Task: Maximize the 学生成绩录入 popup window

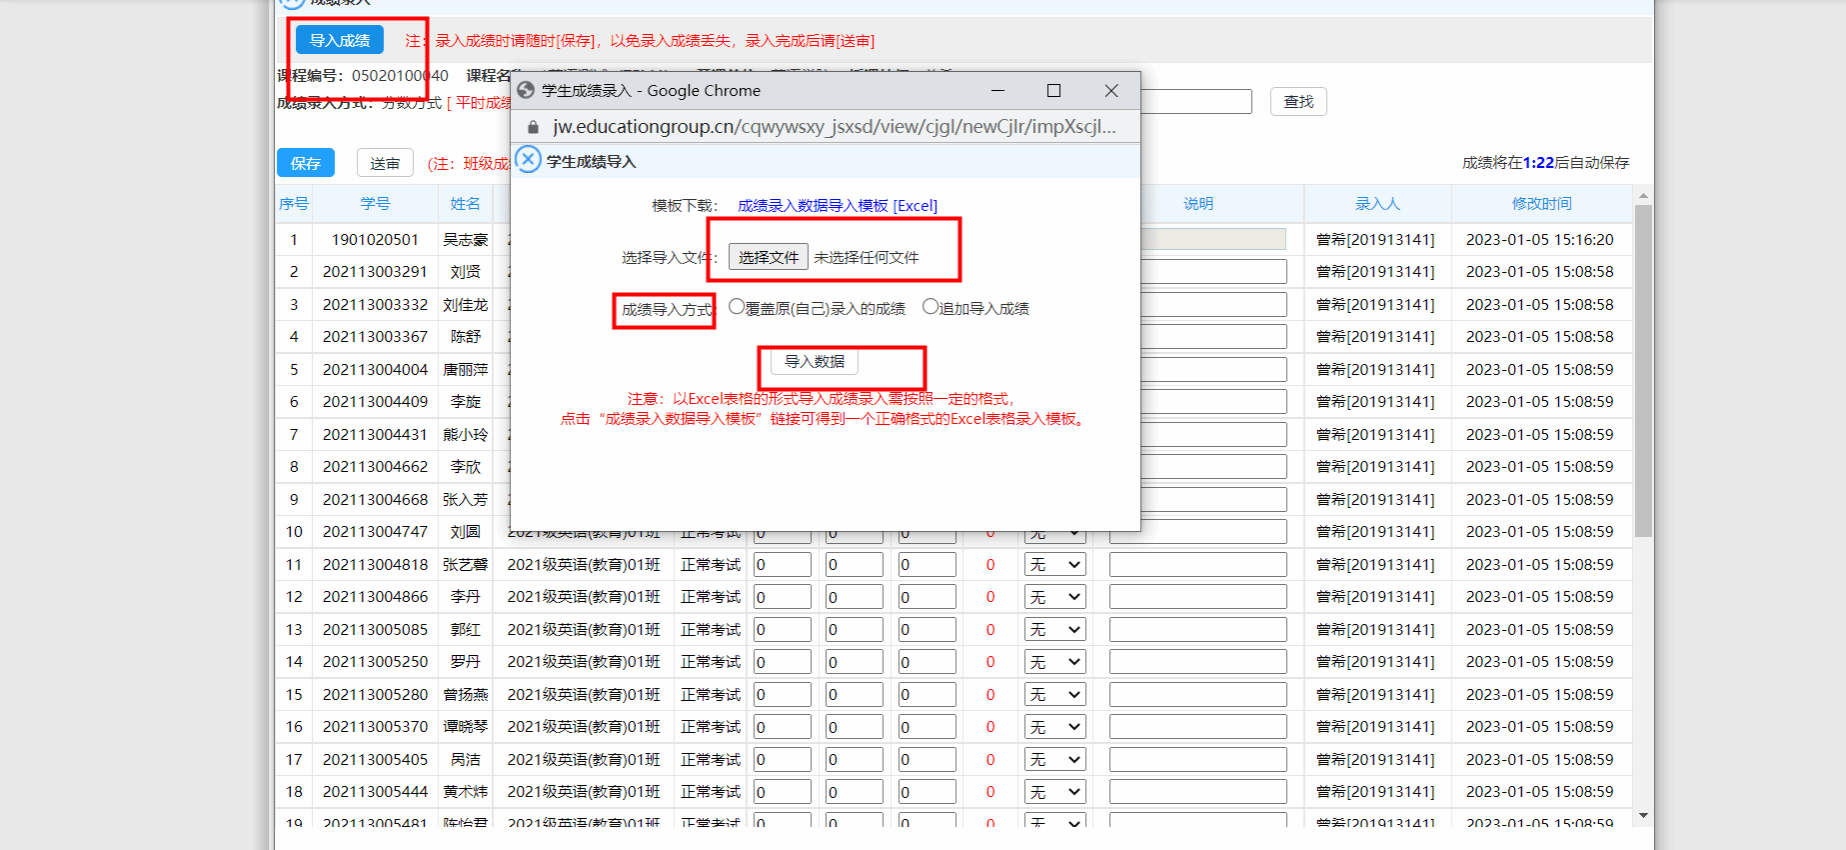Action: [1053, 90]
